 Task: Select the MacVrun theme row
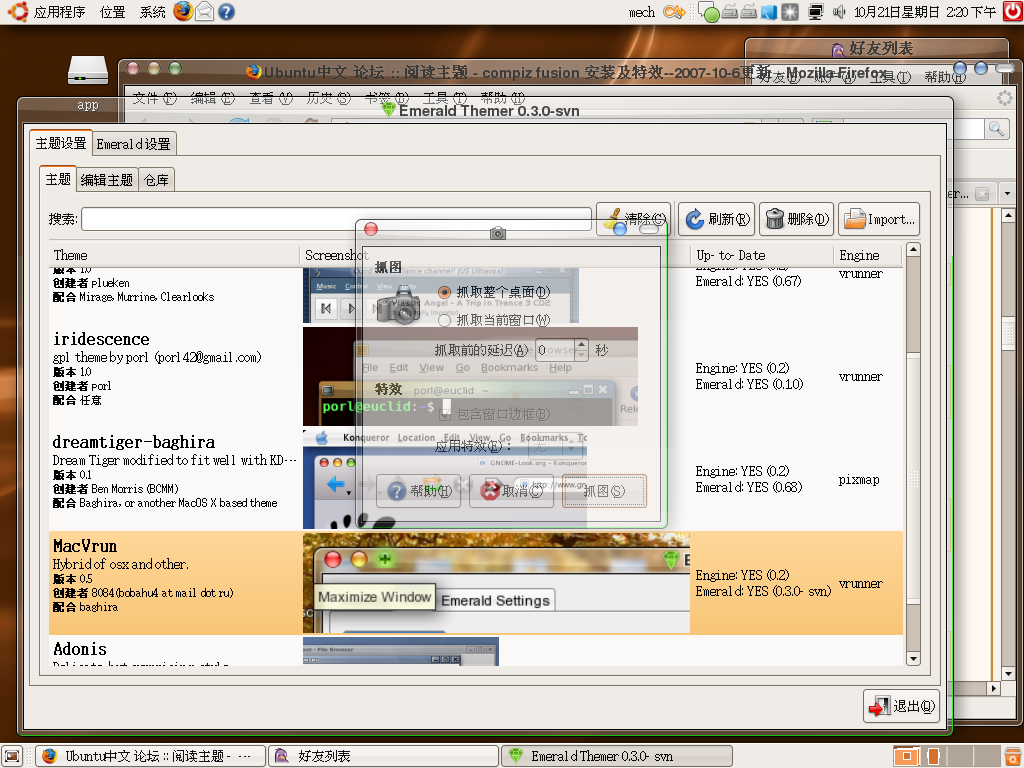point(475,583)
